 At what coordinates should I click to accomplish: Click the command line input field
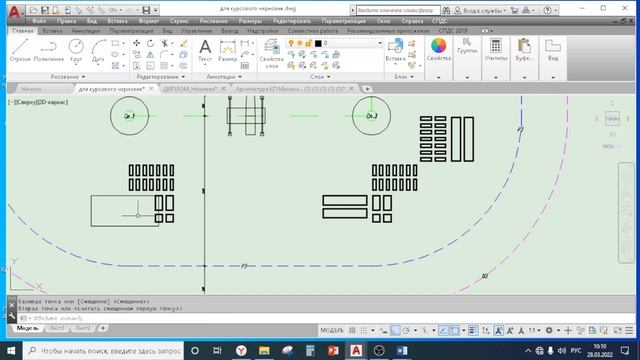click(x=327, y=318)
